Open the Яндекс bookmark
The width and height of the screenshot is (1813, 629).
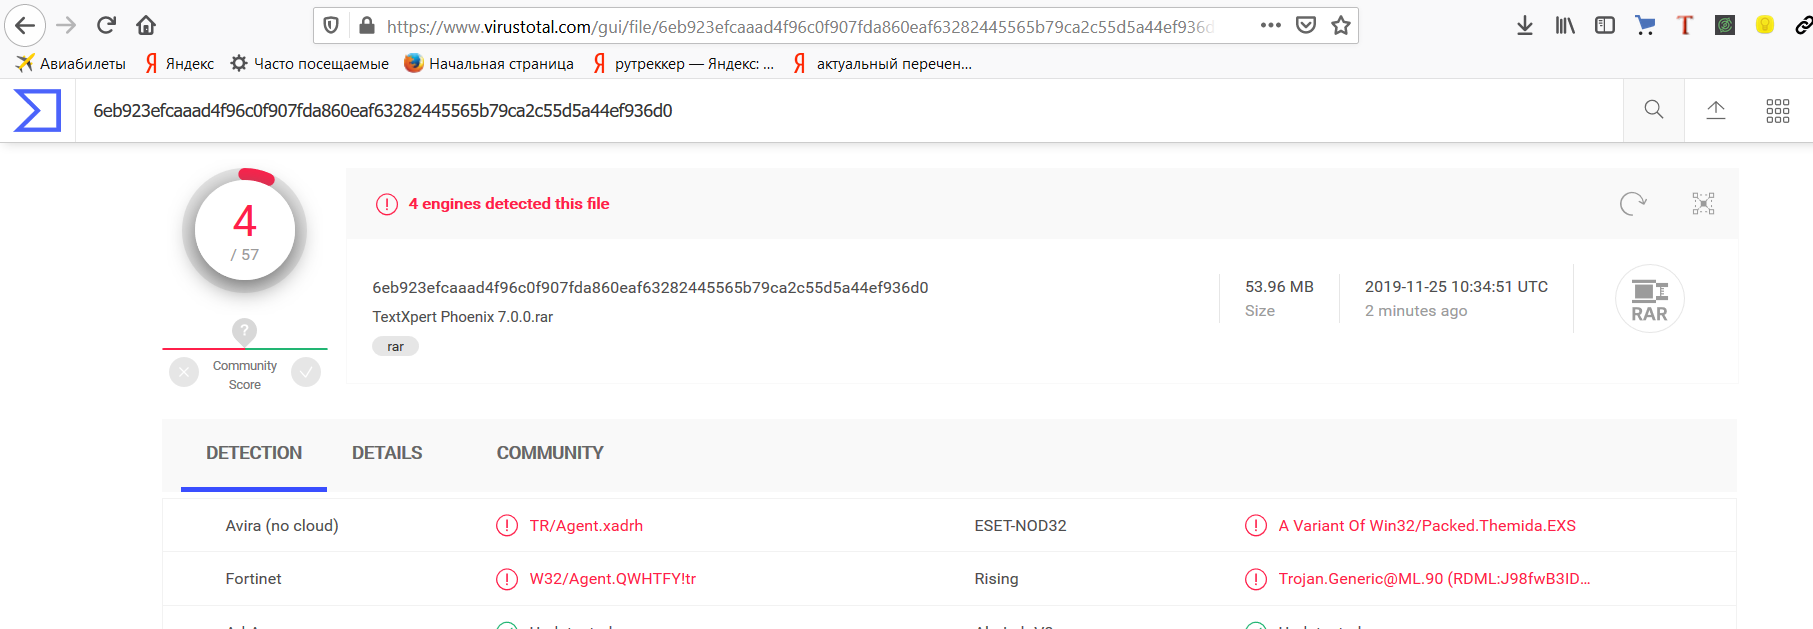coord(180,64)
